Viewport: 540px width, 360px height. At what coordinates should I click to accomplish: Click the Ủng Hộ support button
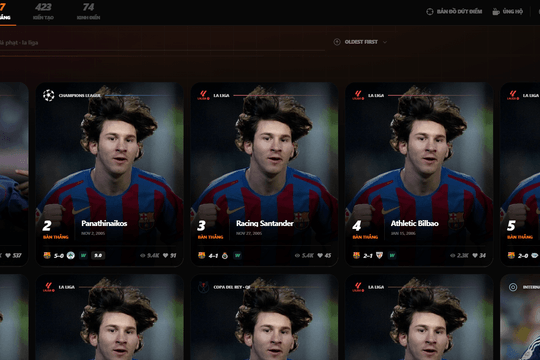click(x=508, y=12)
